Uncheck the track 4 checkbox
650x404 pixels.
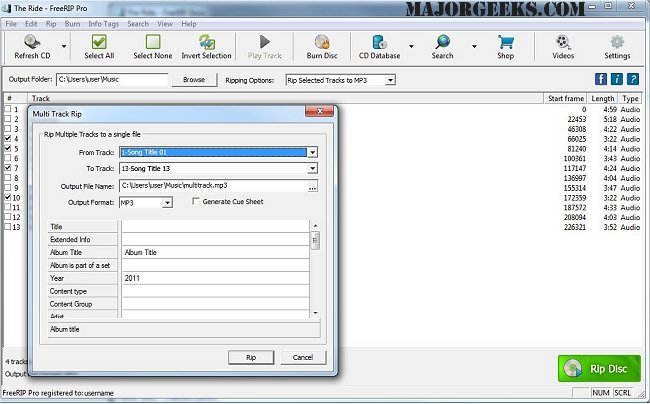(7, 138)
